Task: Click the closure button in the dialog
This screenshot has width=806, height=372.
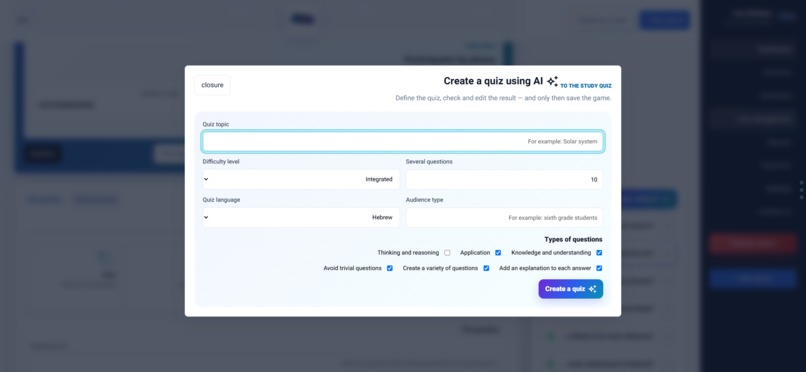Action: (212, 85)
